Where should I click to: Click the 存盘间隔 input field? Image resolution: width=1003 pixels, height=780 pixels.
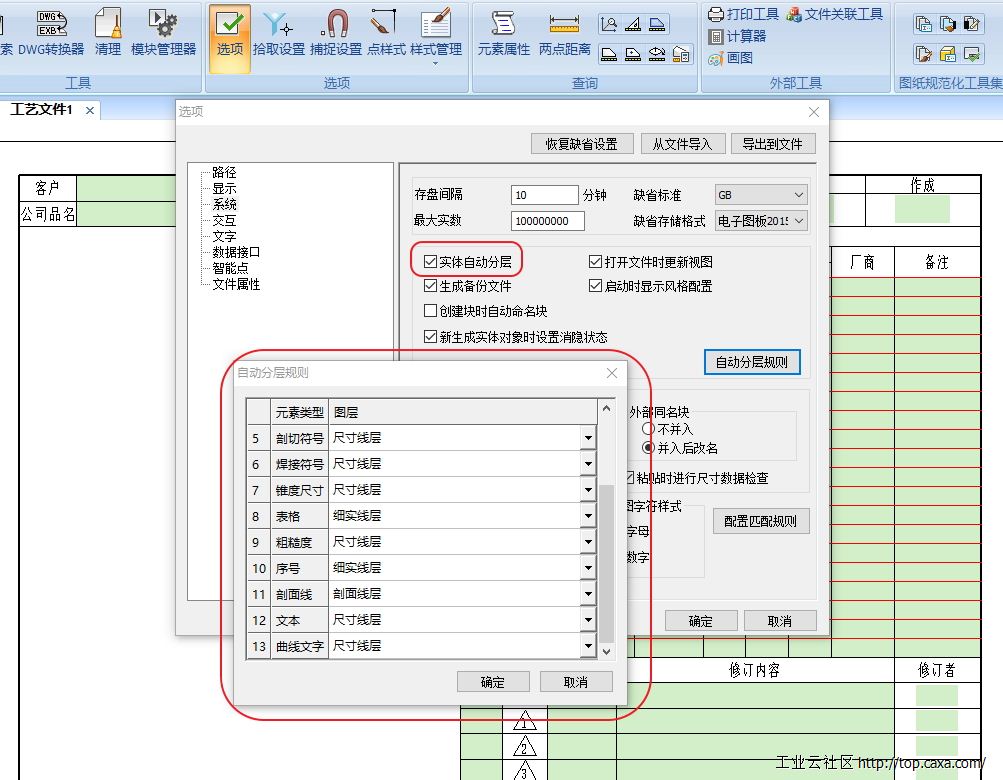coord(544,195)
